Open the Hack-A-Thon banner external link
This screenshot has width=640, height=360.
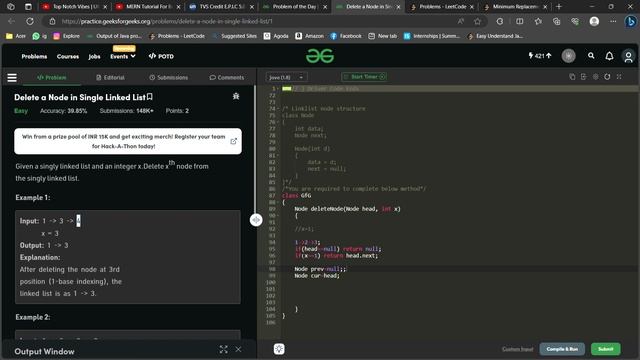pos(233,141)
